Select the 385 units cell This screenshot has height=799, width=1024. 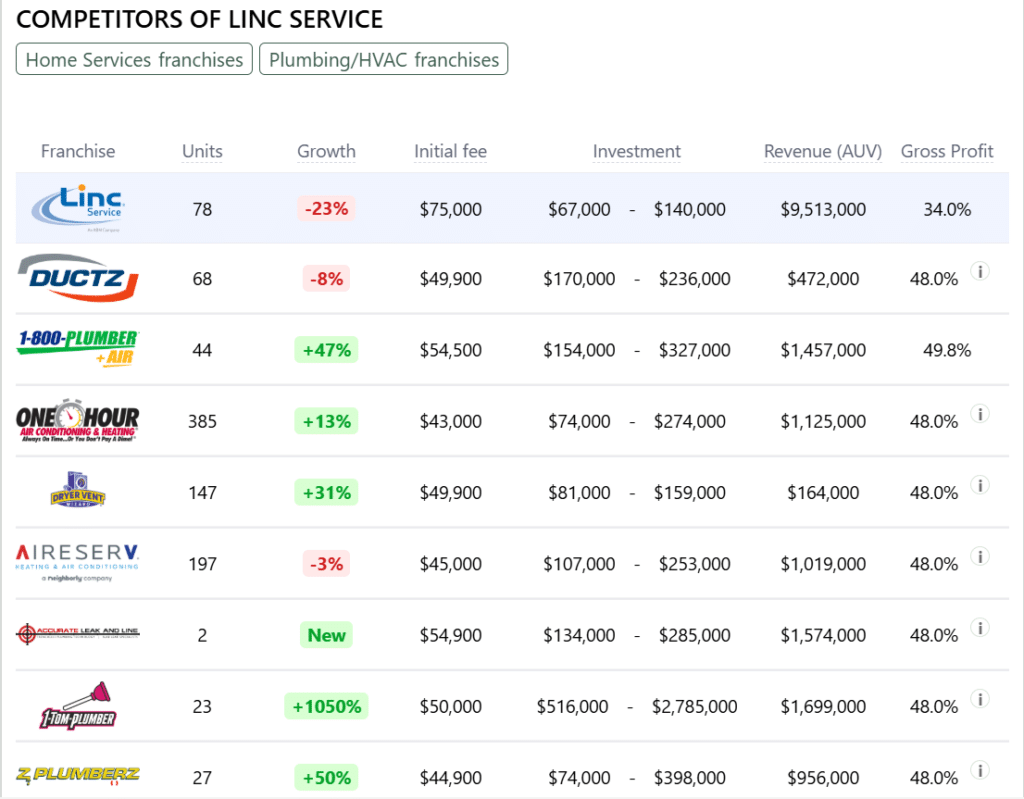202,421
